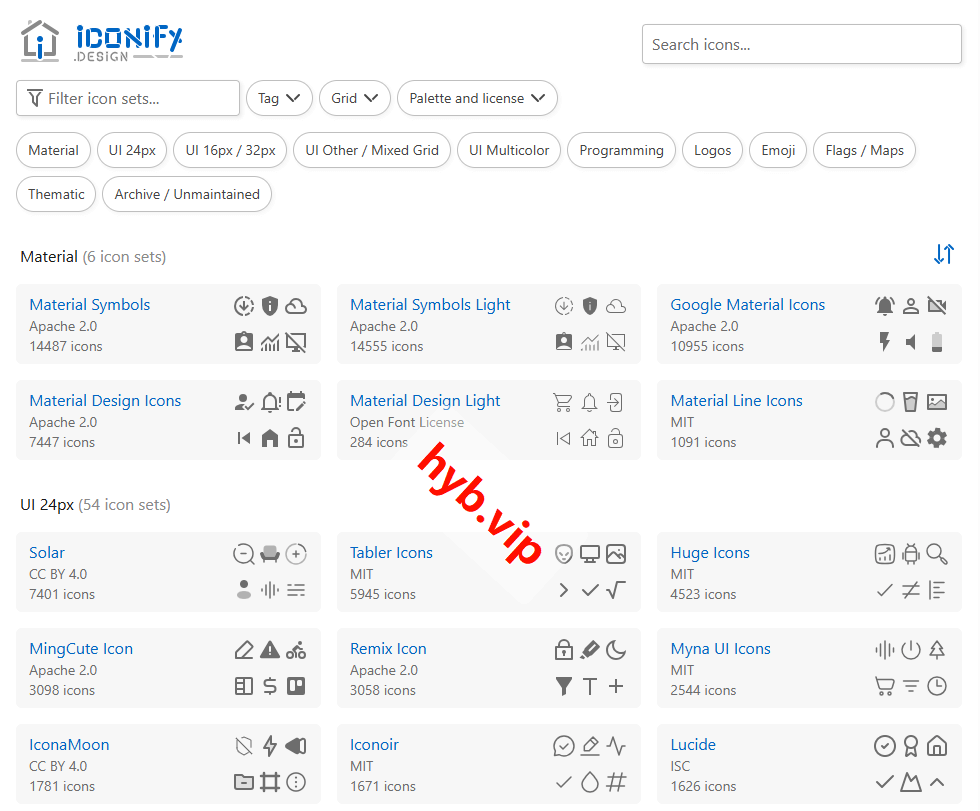Open the Tag dropdown
Image resolution: width=980 pixels, height=811 pixels.
(x=279, y=98)
